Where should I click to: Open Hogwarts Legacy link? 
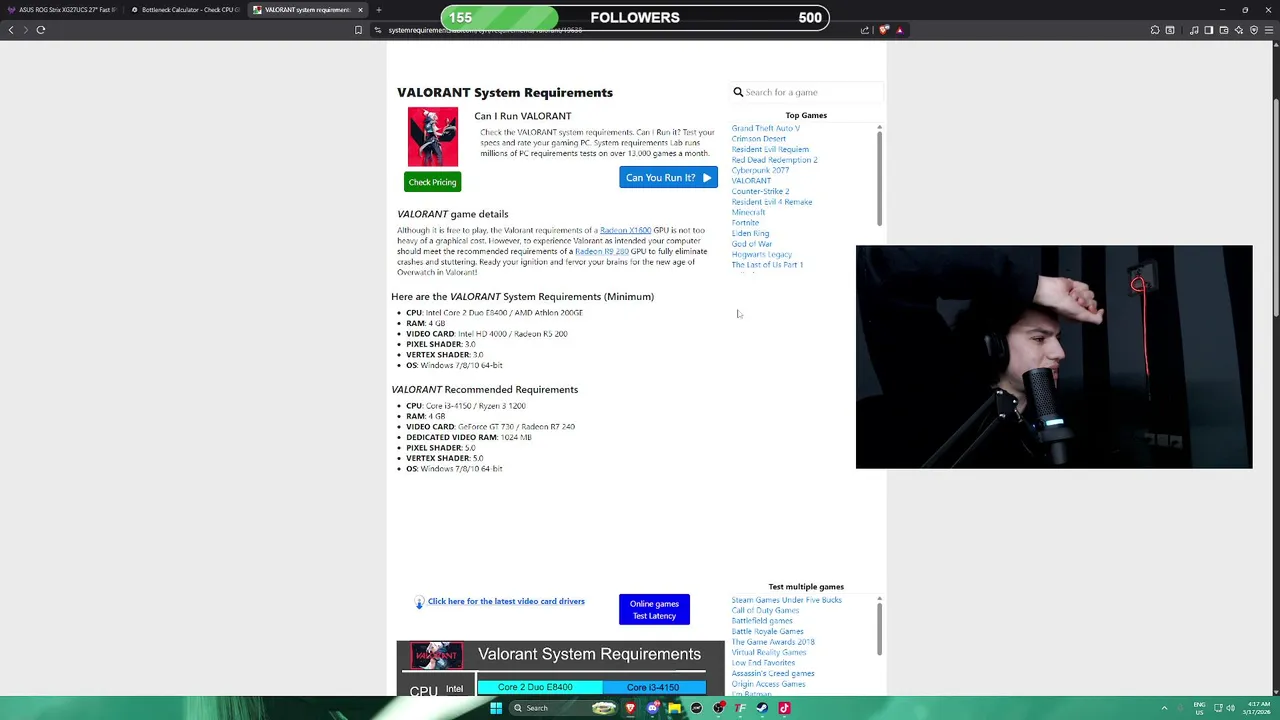[761, 255]
